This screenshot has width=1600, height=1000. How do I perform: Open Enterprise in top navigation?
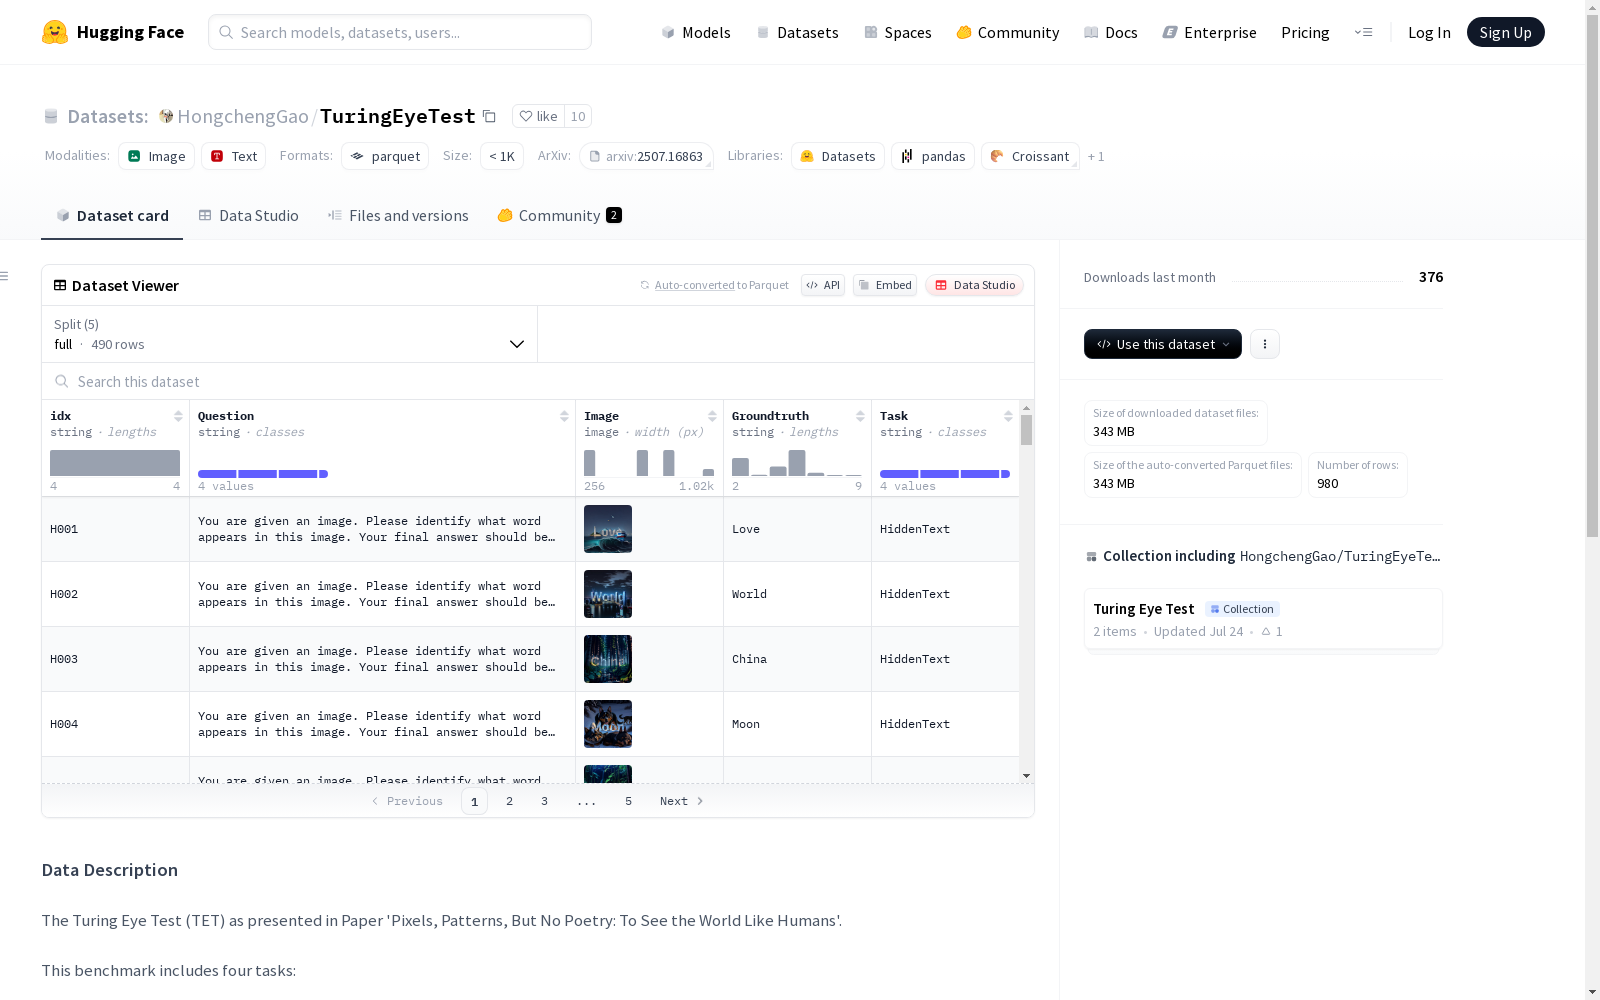(1210, 32)
